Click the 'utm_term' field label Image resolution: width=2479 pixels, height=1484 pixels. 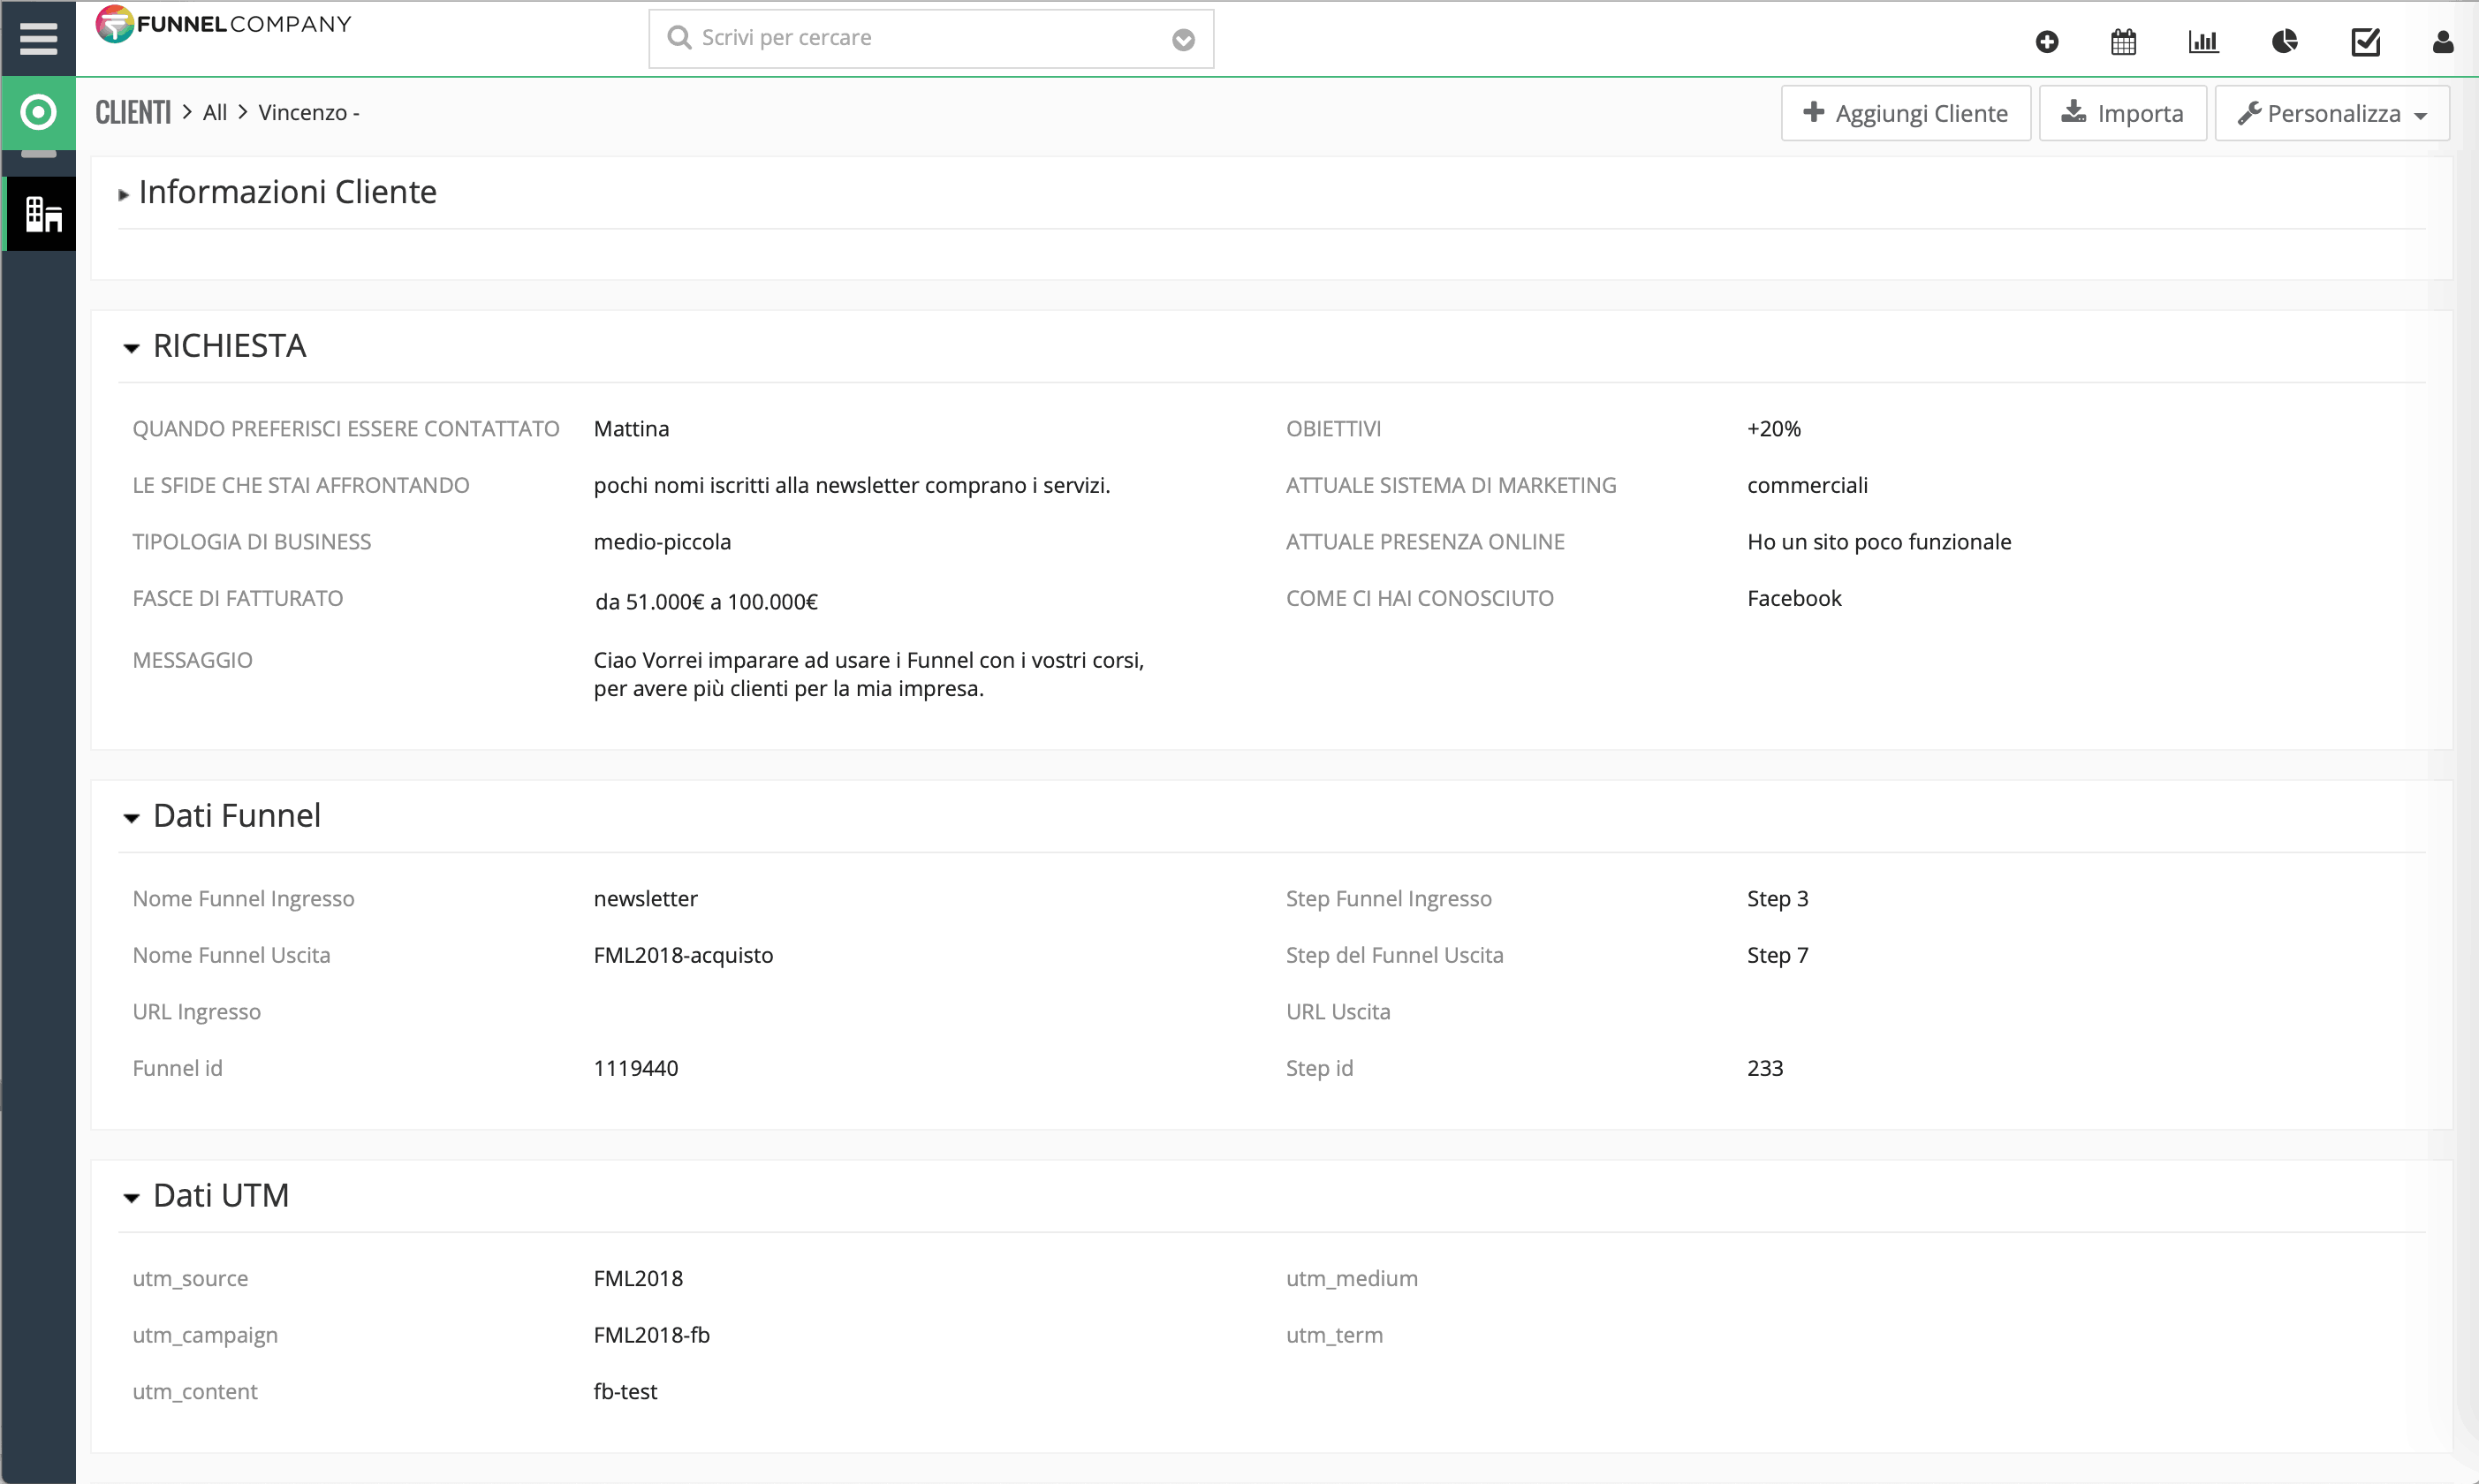coord(1334,1335)
